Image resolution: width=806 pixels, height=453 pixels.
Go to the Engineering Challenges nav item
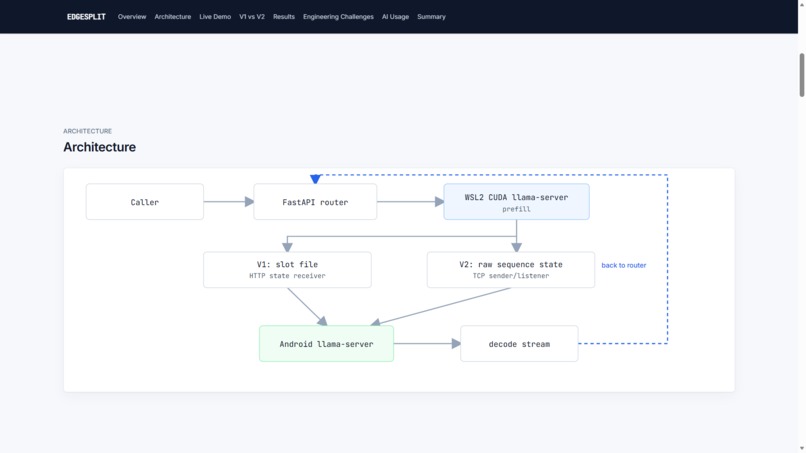click(x=338, y=17)
